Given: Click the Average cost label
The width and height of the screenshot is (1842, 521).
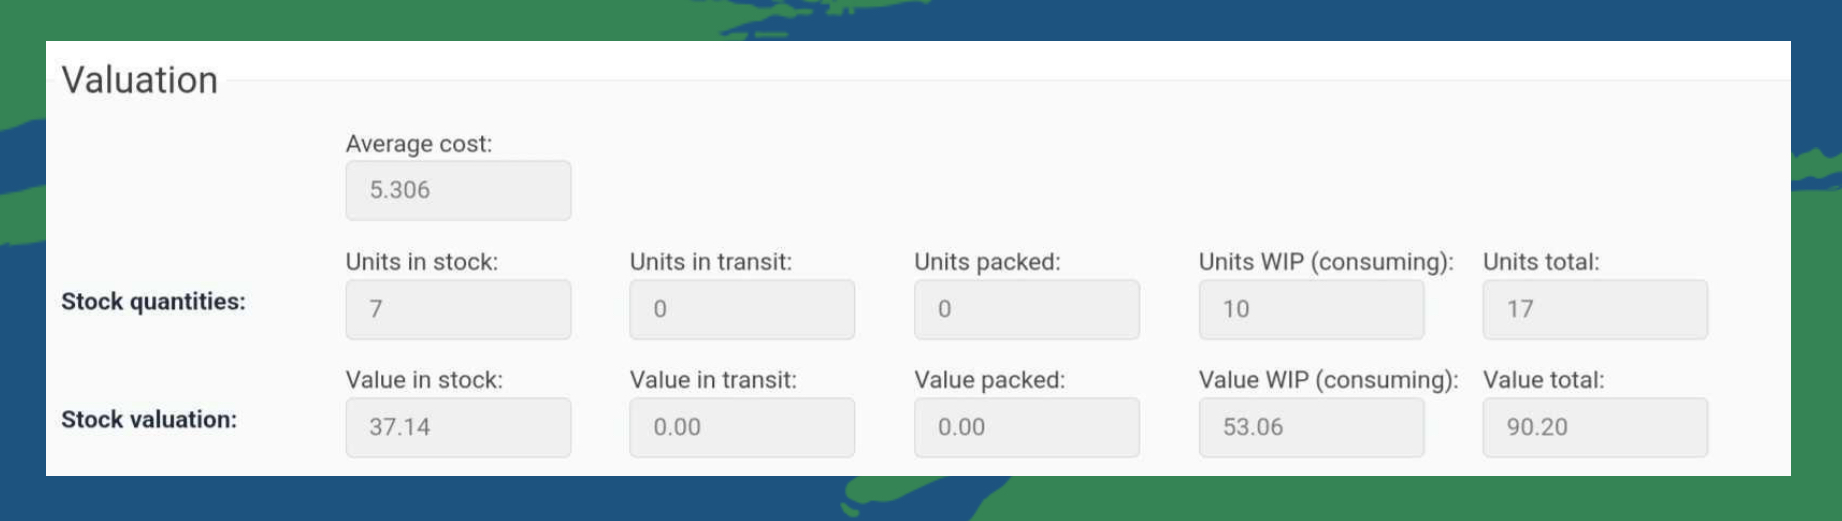Looking at the screenshot, I should tap(419, 144).
